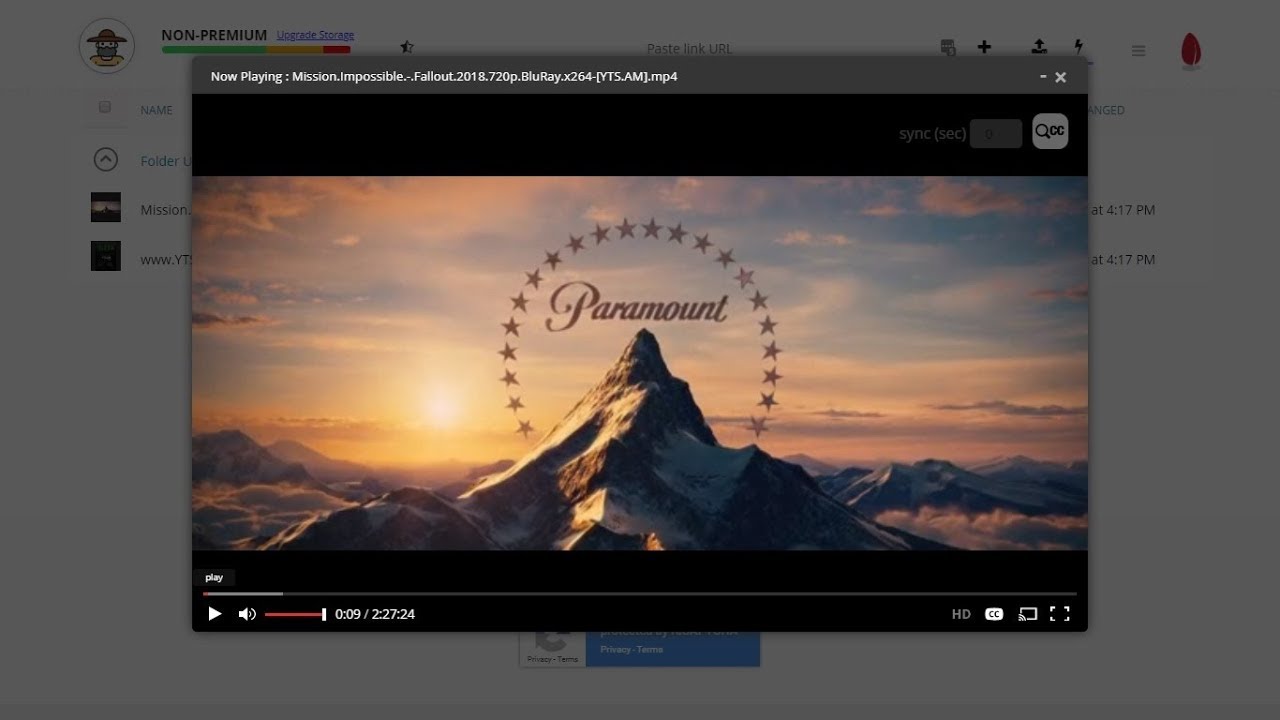Click the Paramount video frame
The image size is (1280, 720).
pyautogui.click(x=640, y=363)
